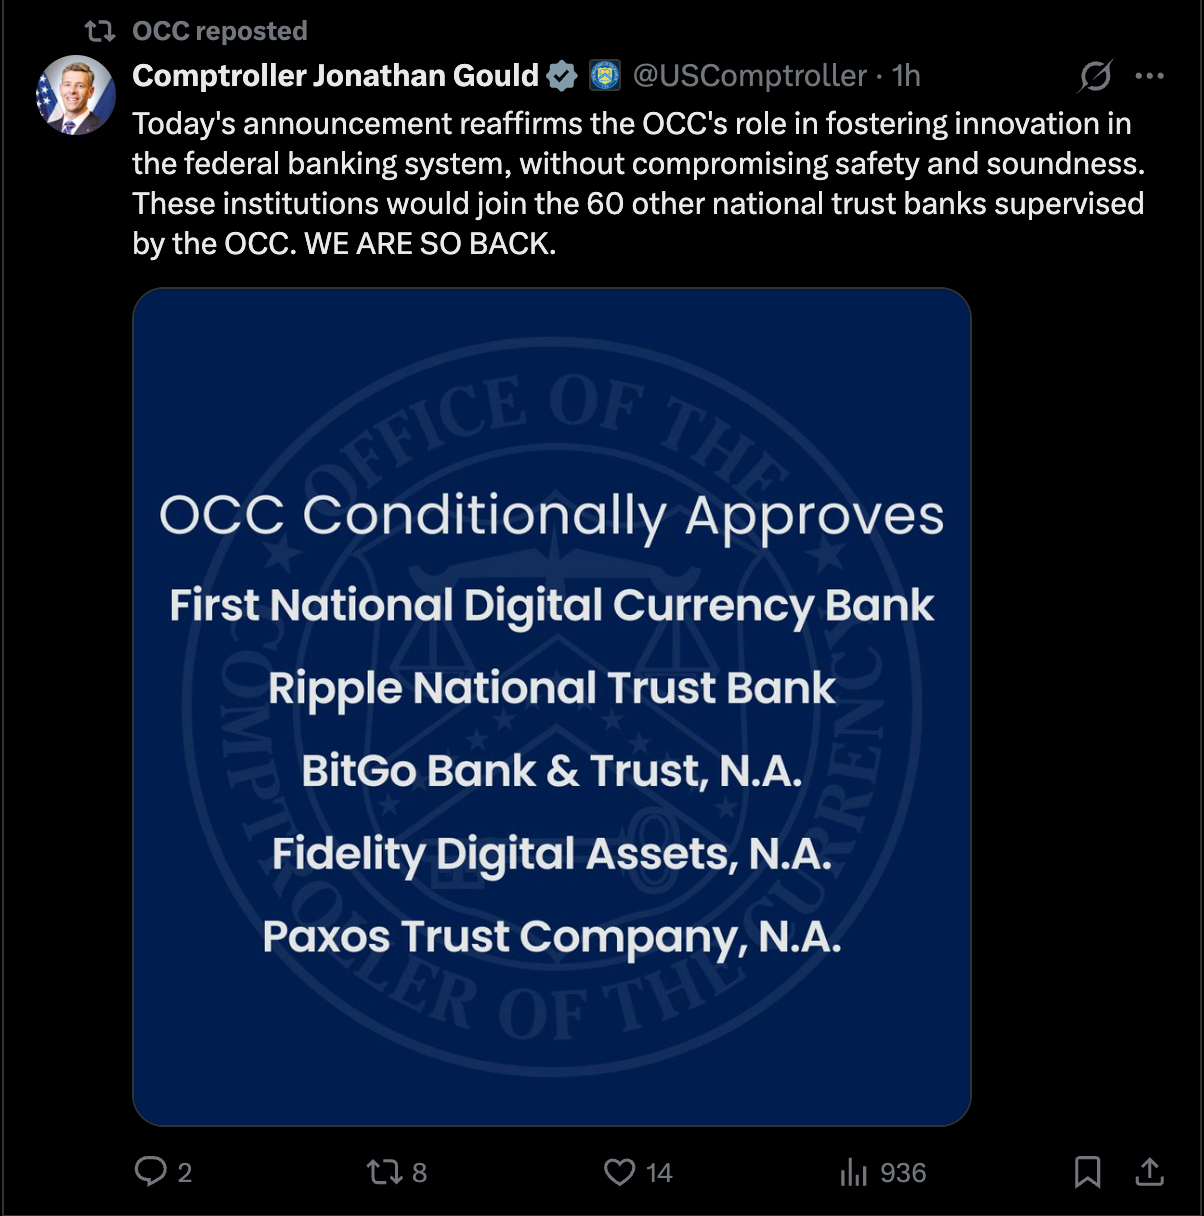This screenshot has height=1216, width=1204.
Task: Open the three-dot More options menu
Action: [1150, 76]
